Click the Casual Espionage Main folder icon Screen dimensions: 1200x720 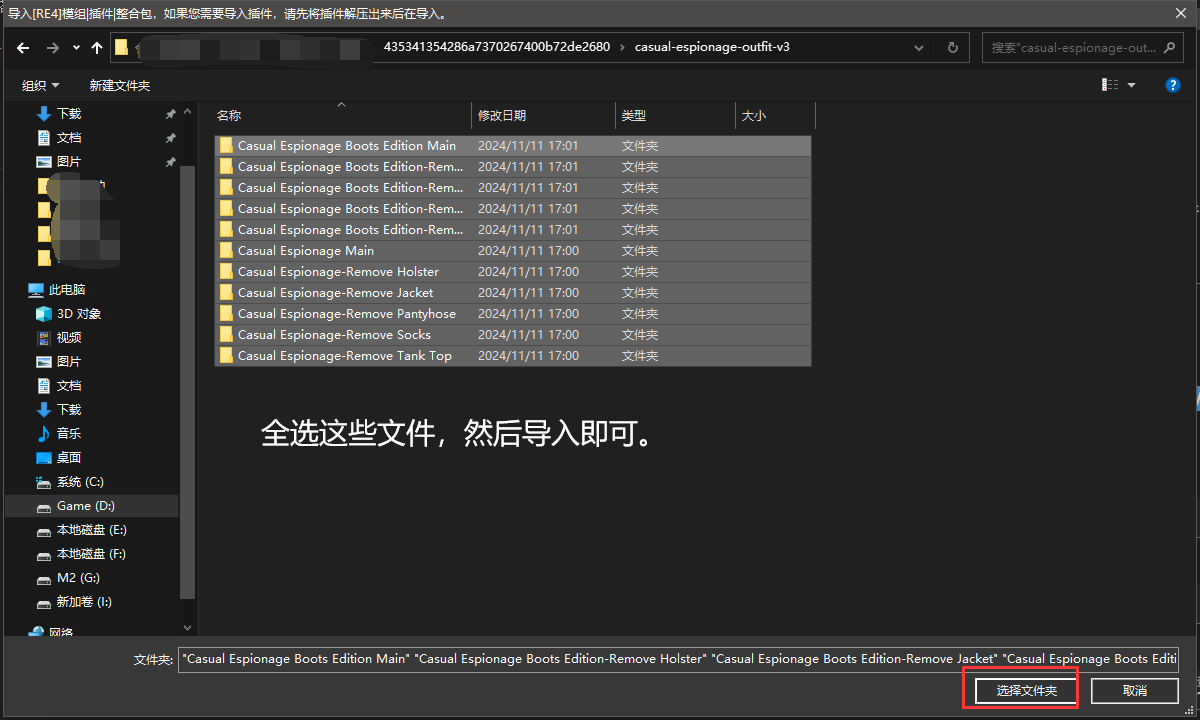[226, 251]
